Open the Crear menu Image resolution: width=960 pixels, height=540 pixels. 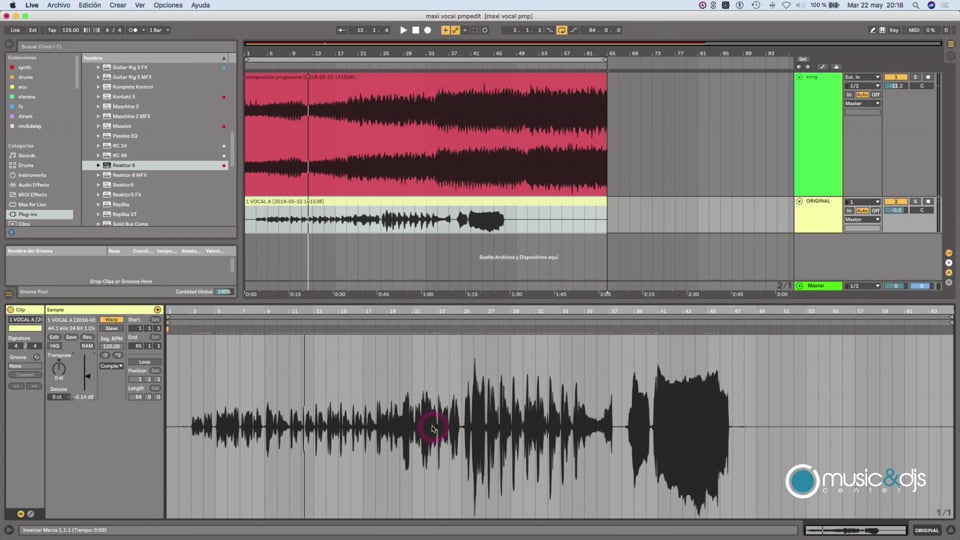pyautogui.click(x=118, y=5)
